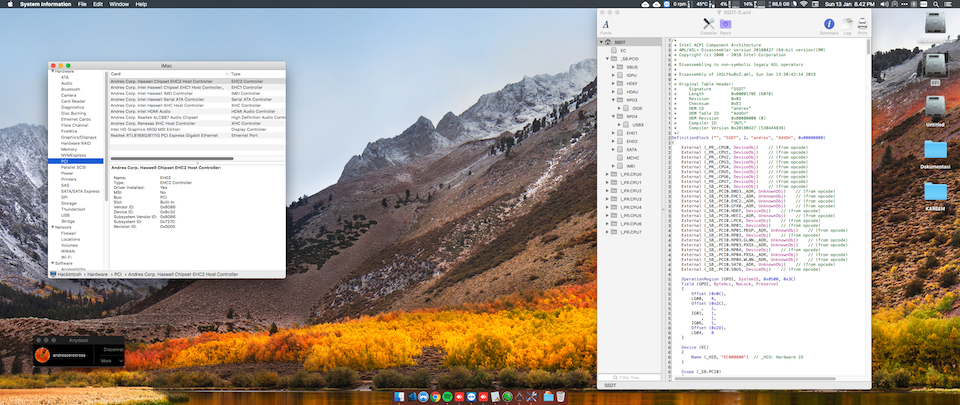Select the Intel HDMI Audio row
960x405 pixels.
(x=197, y=111)
